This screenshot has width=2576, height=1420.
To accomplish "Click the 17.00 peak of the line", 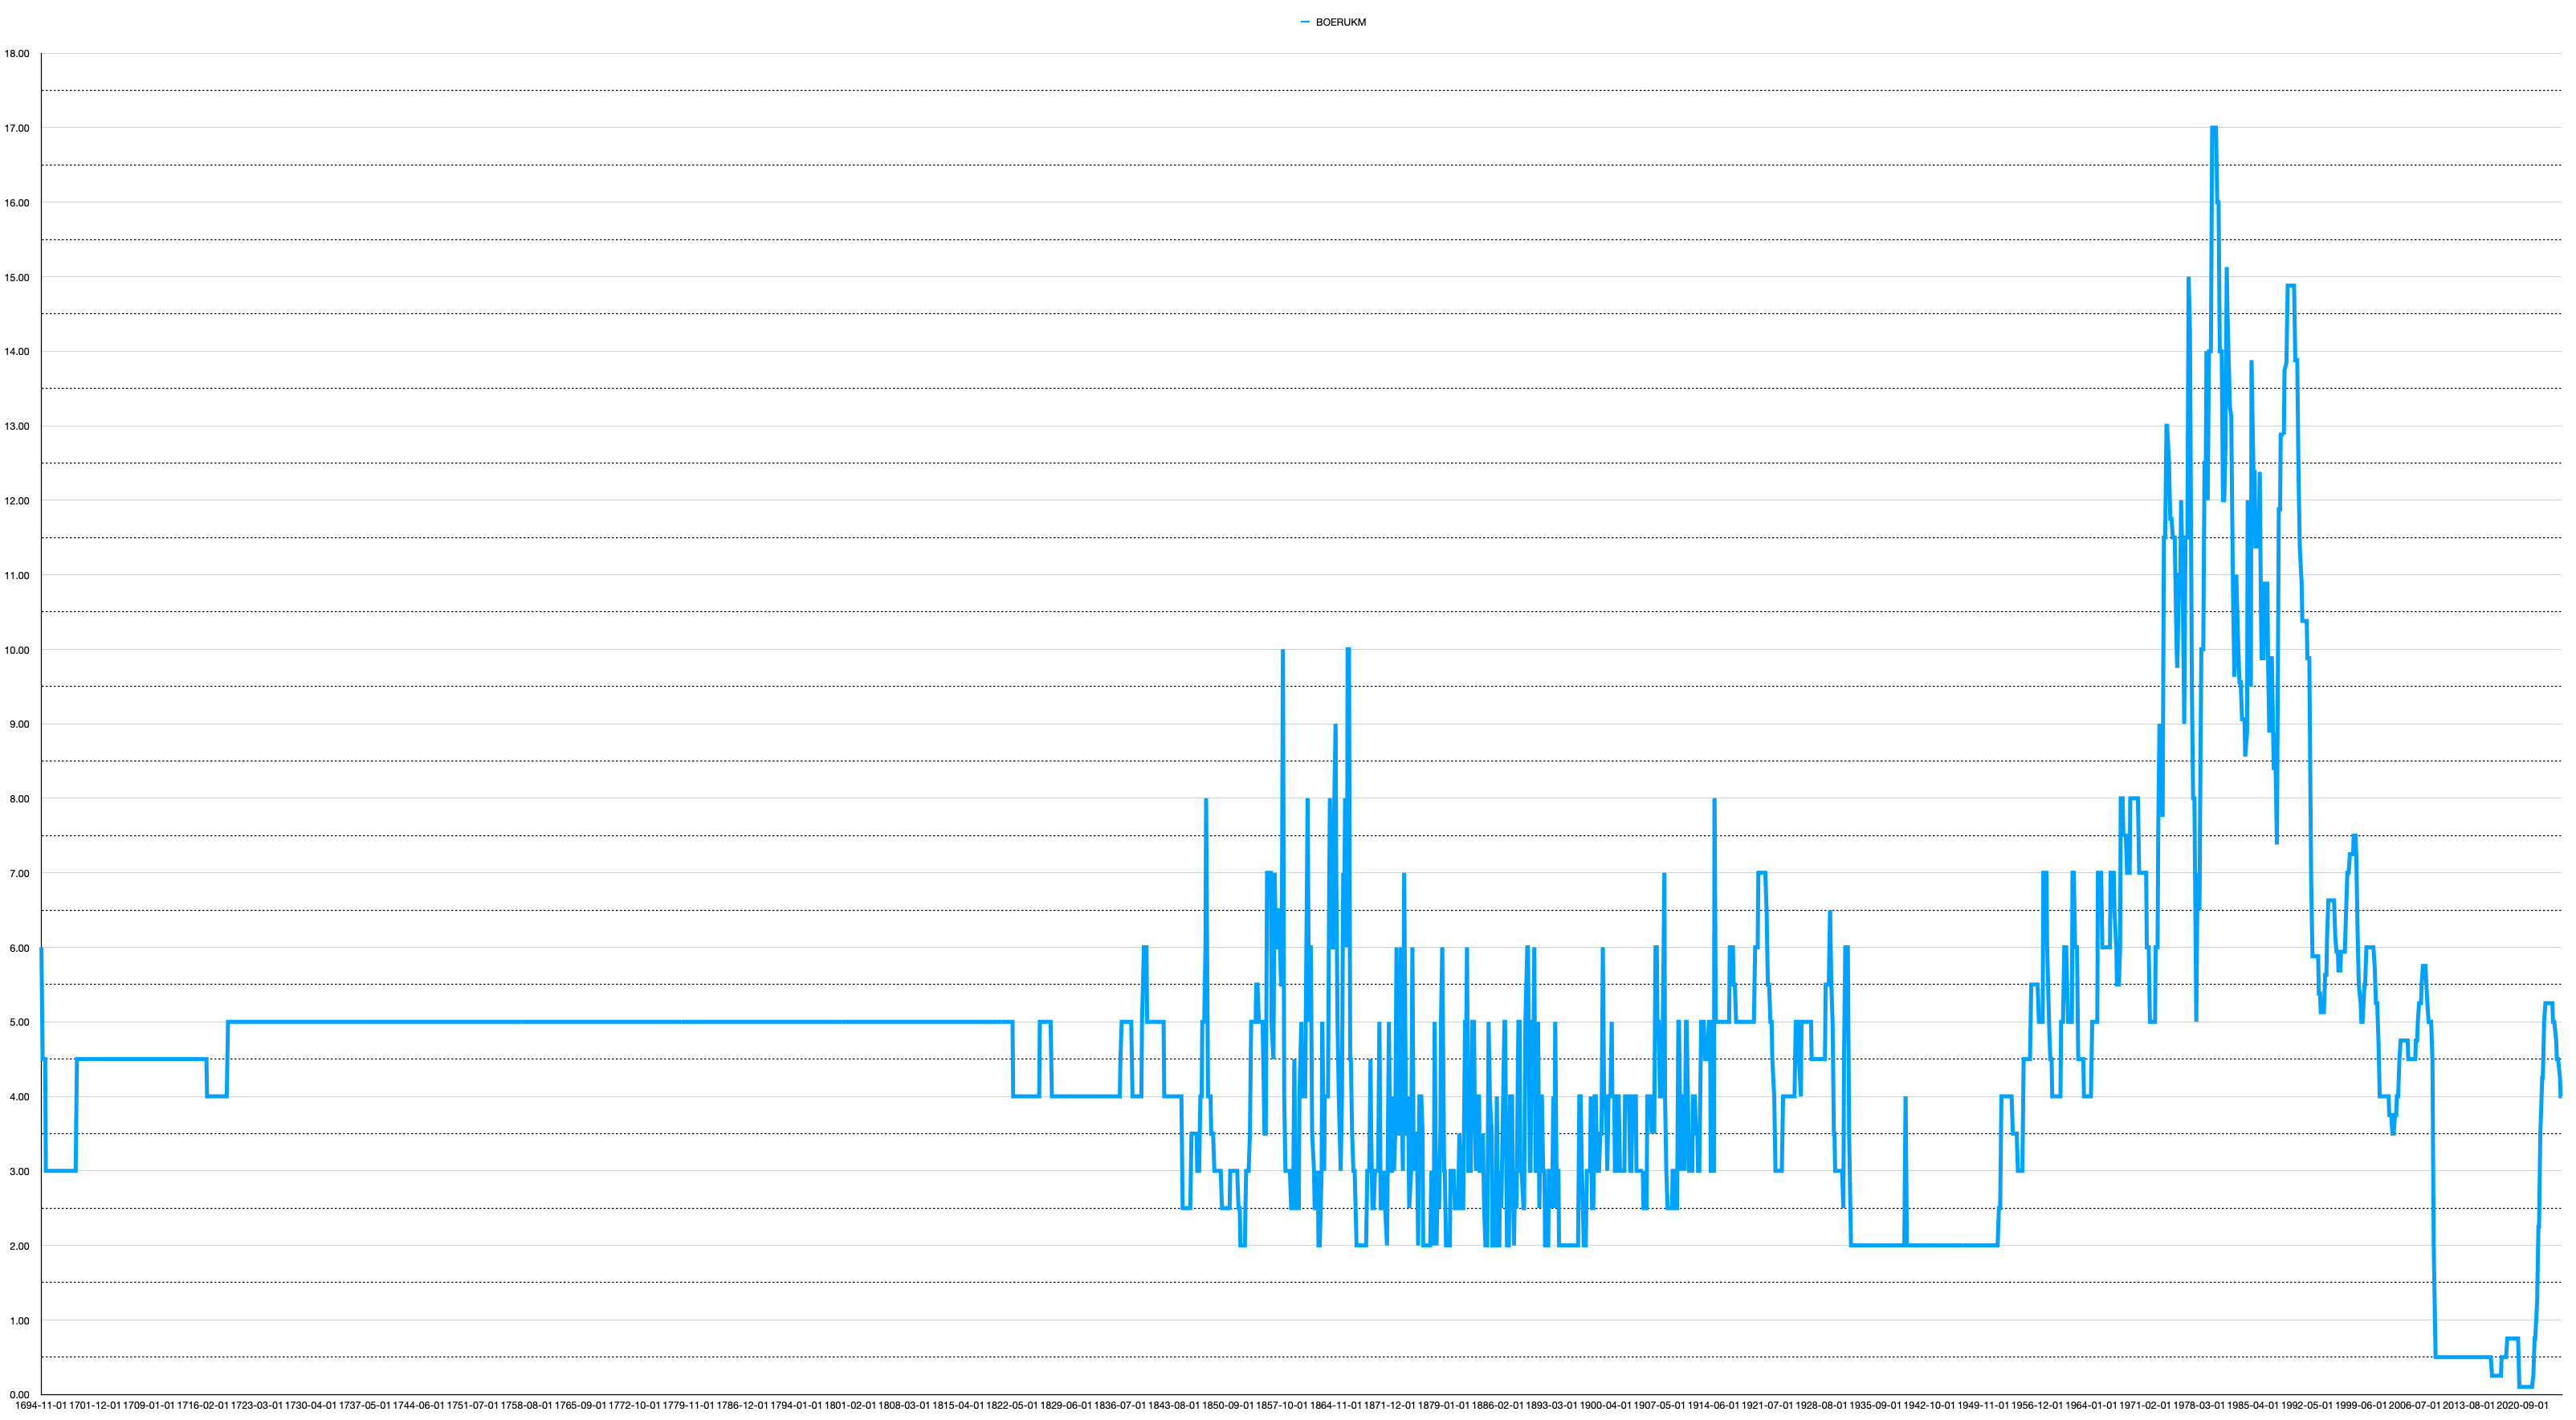I will tap(2214, 128).
